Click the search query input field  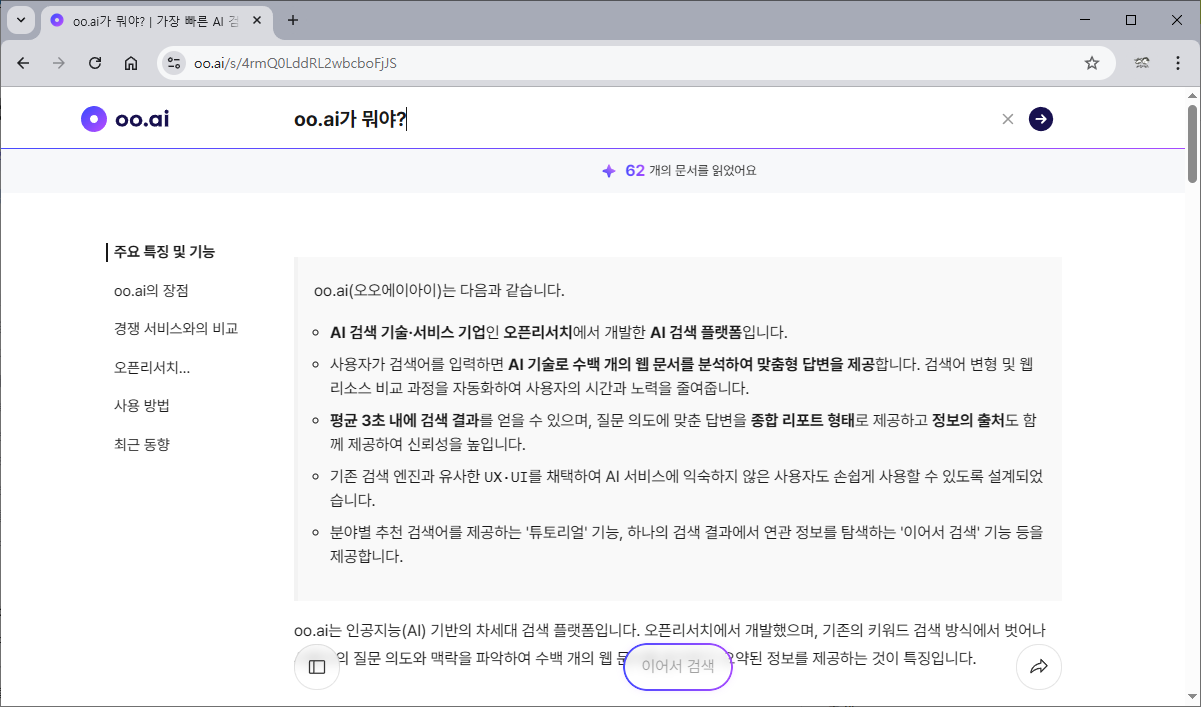coord(640,119)
